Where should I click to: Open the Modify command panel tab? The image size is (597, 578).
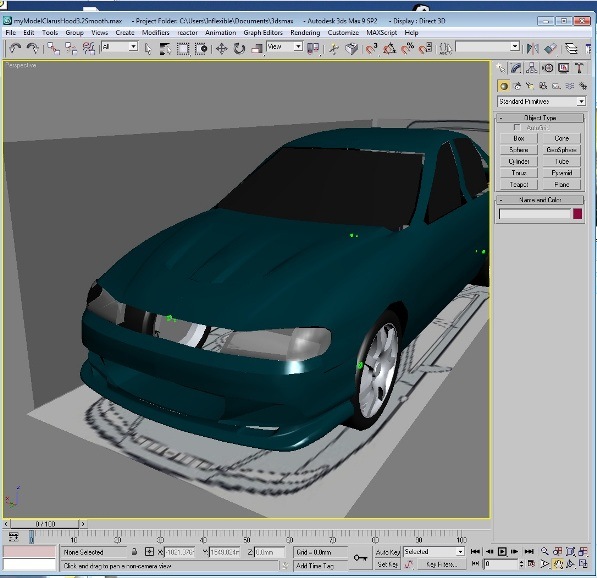[x=516, y=68]
